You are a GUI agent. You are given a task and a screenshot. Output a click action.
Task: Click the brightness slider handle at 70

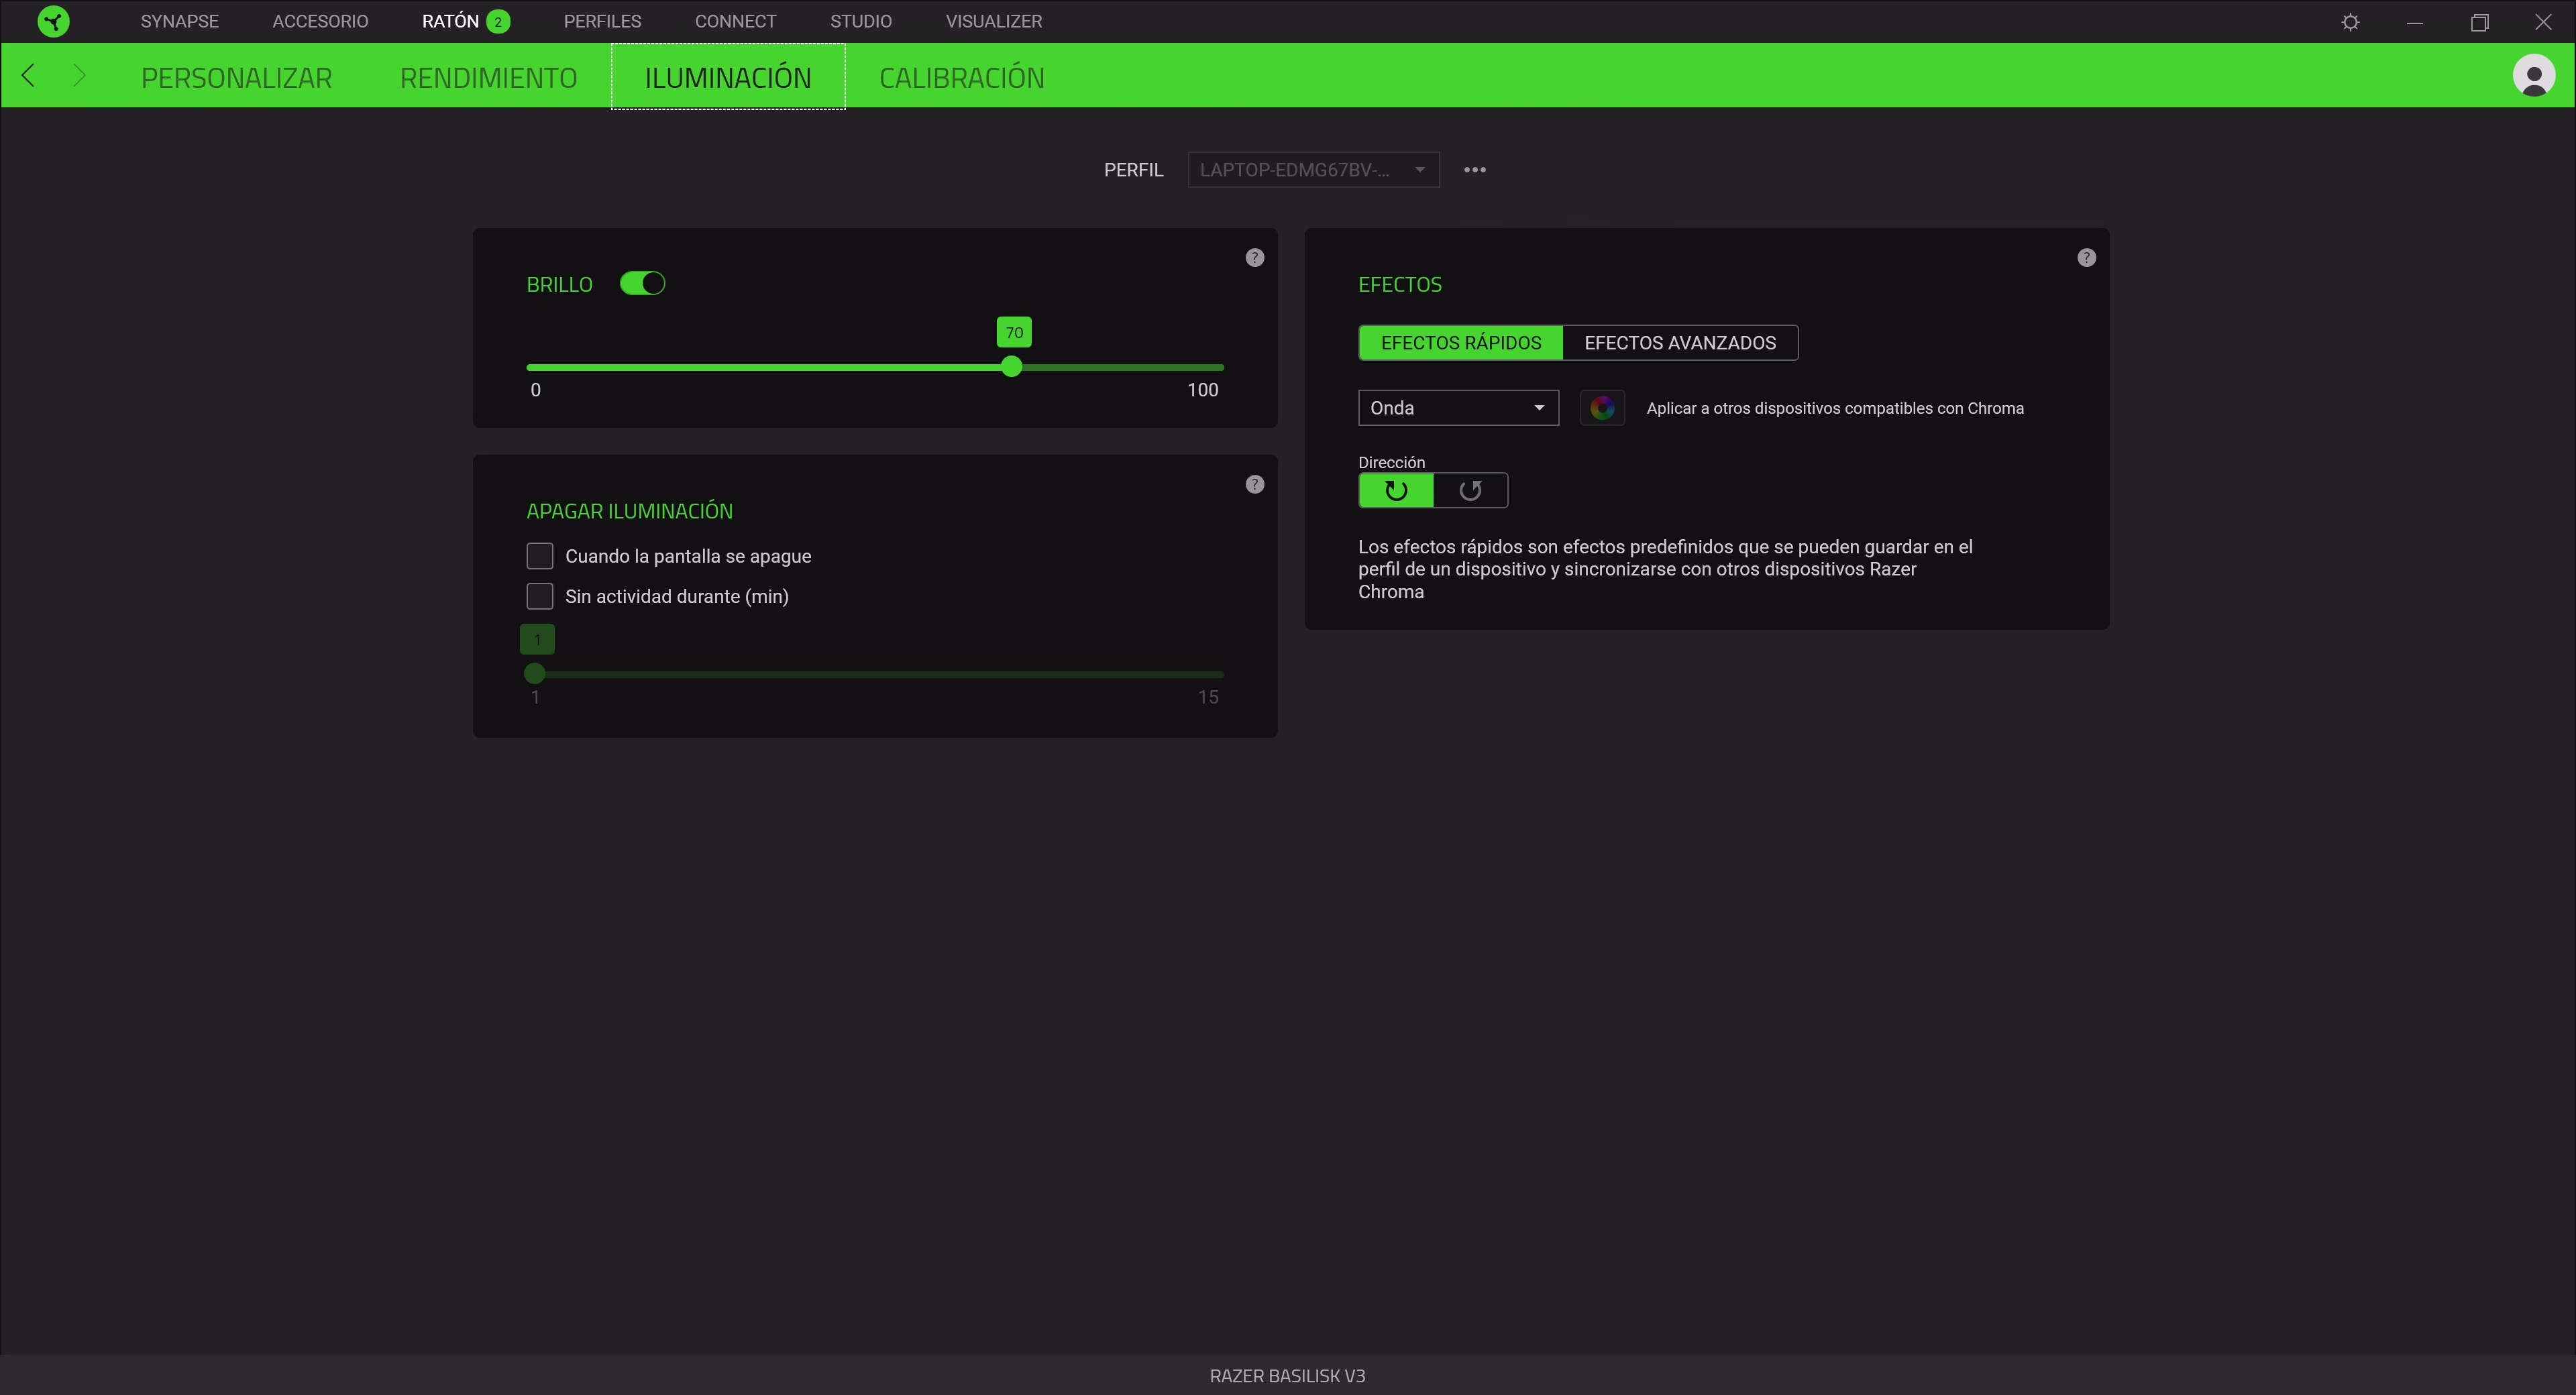[1012, 367]
